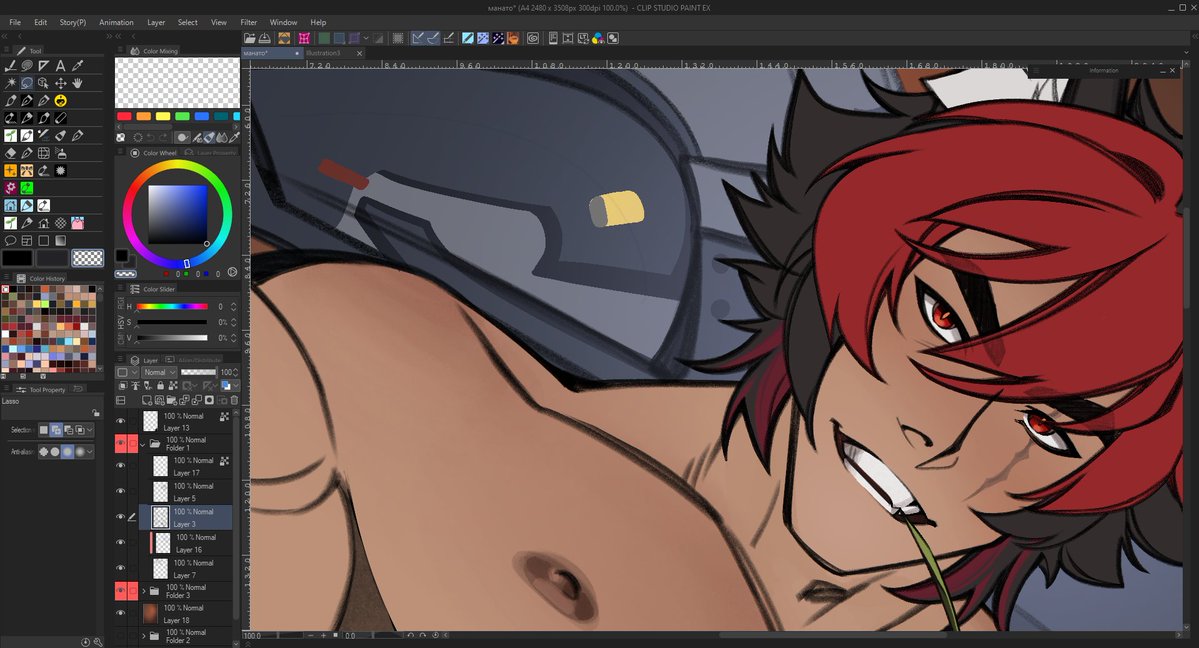The image size is (1199, 648).
Task: Open the Edit menu
Action: coord(41,22)
